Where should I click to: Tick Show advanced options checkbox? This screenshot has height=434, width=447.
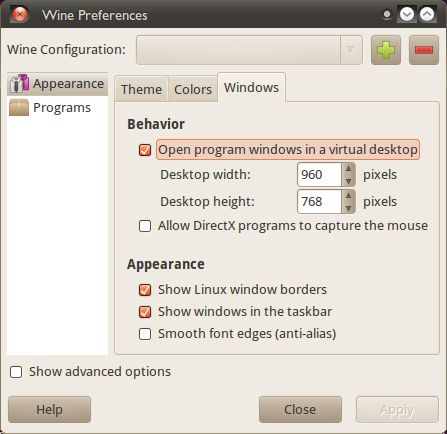click(x=16, y=372)
